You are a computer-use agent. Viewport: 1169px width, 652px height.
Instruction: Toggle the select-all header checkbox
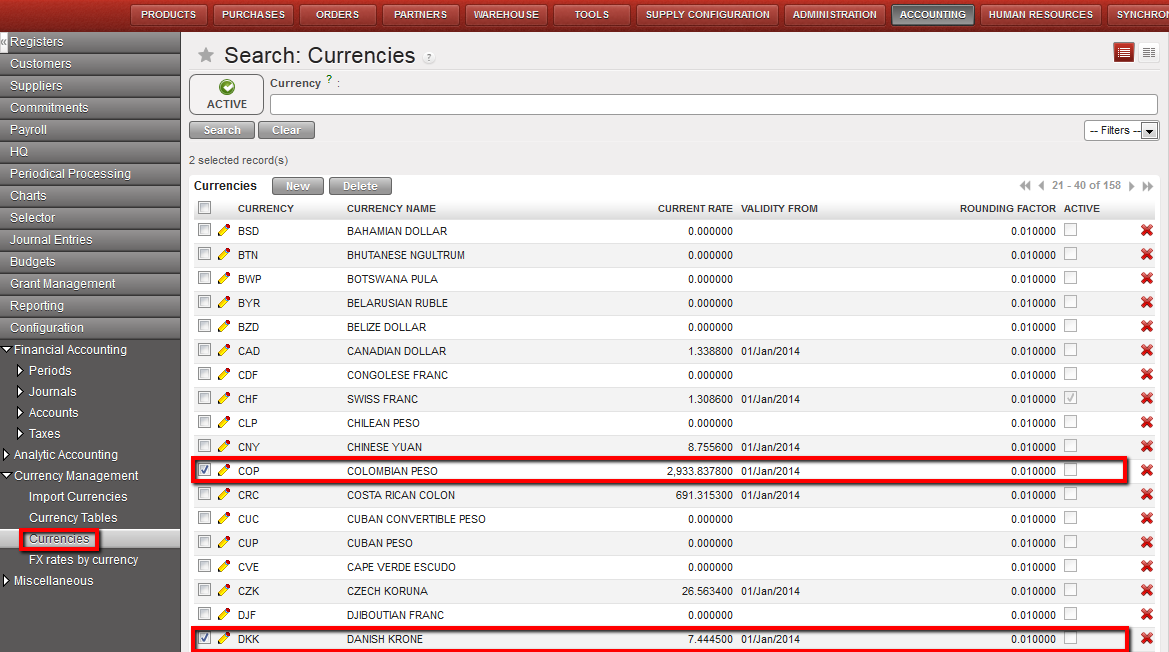click(205, 208)
